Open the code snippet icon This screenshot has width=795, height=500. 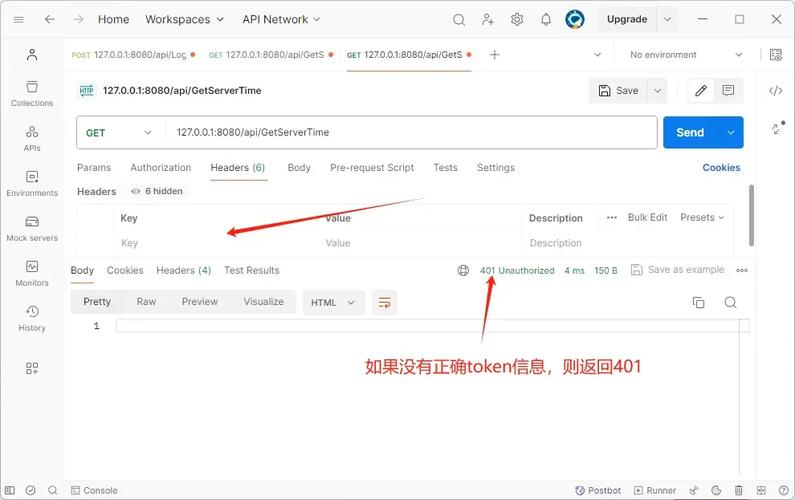776,91
